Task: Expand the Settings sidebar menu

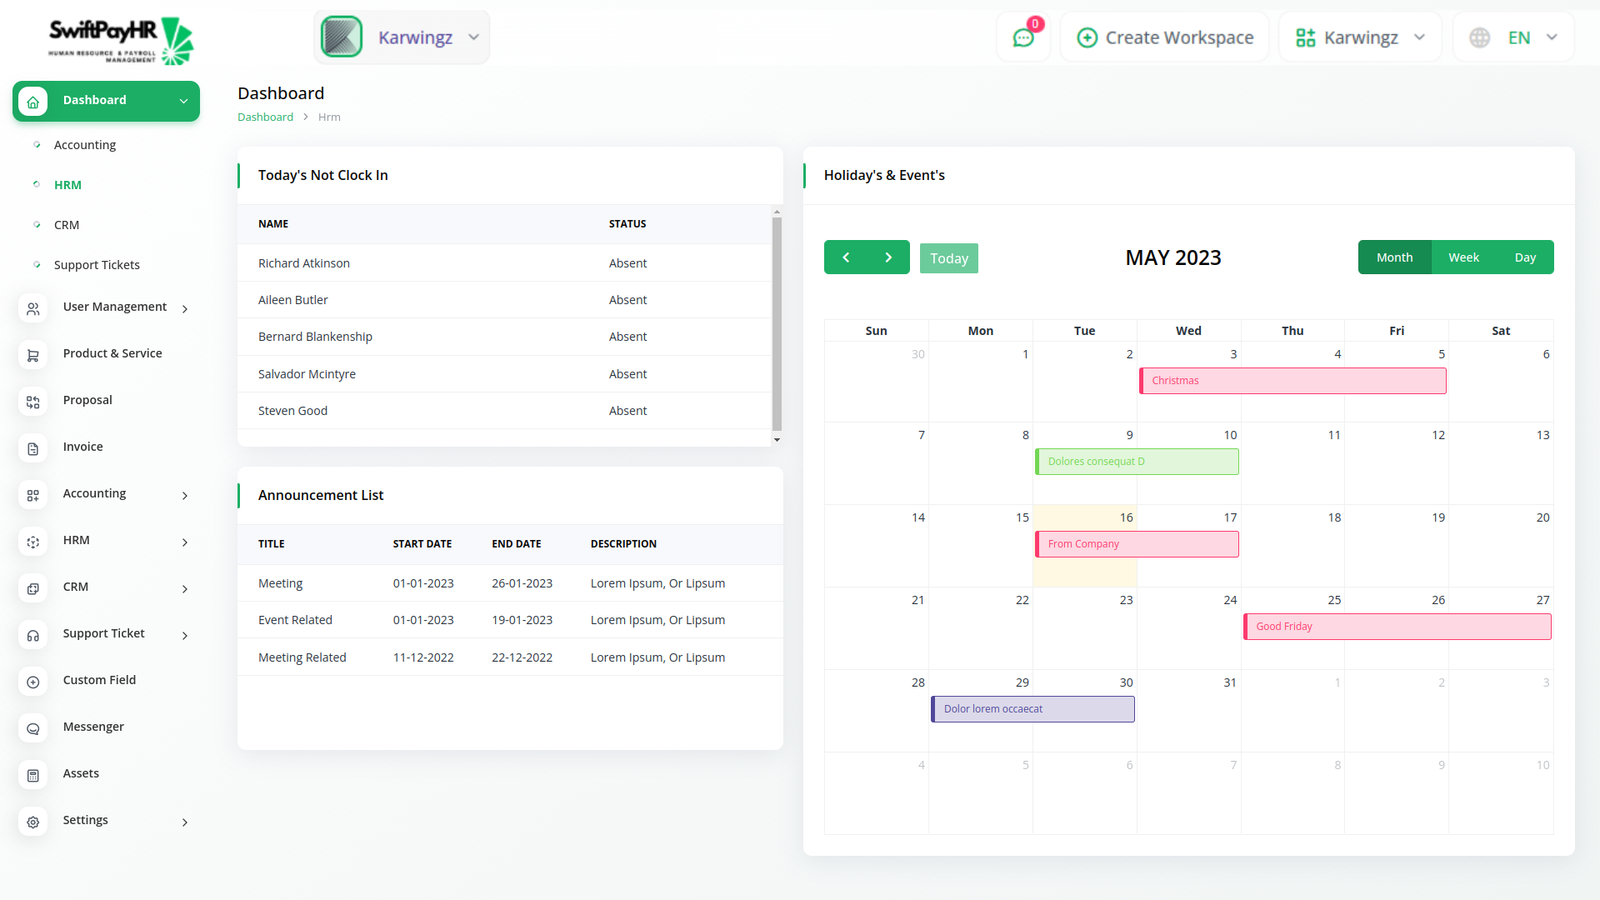Action: 185,822
